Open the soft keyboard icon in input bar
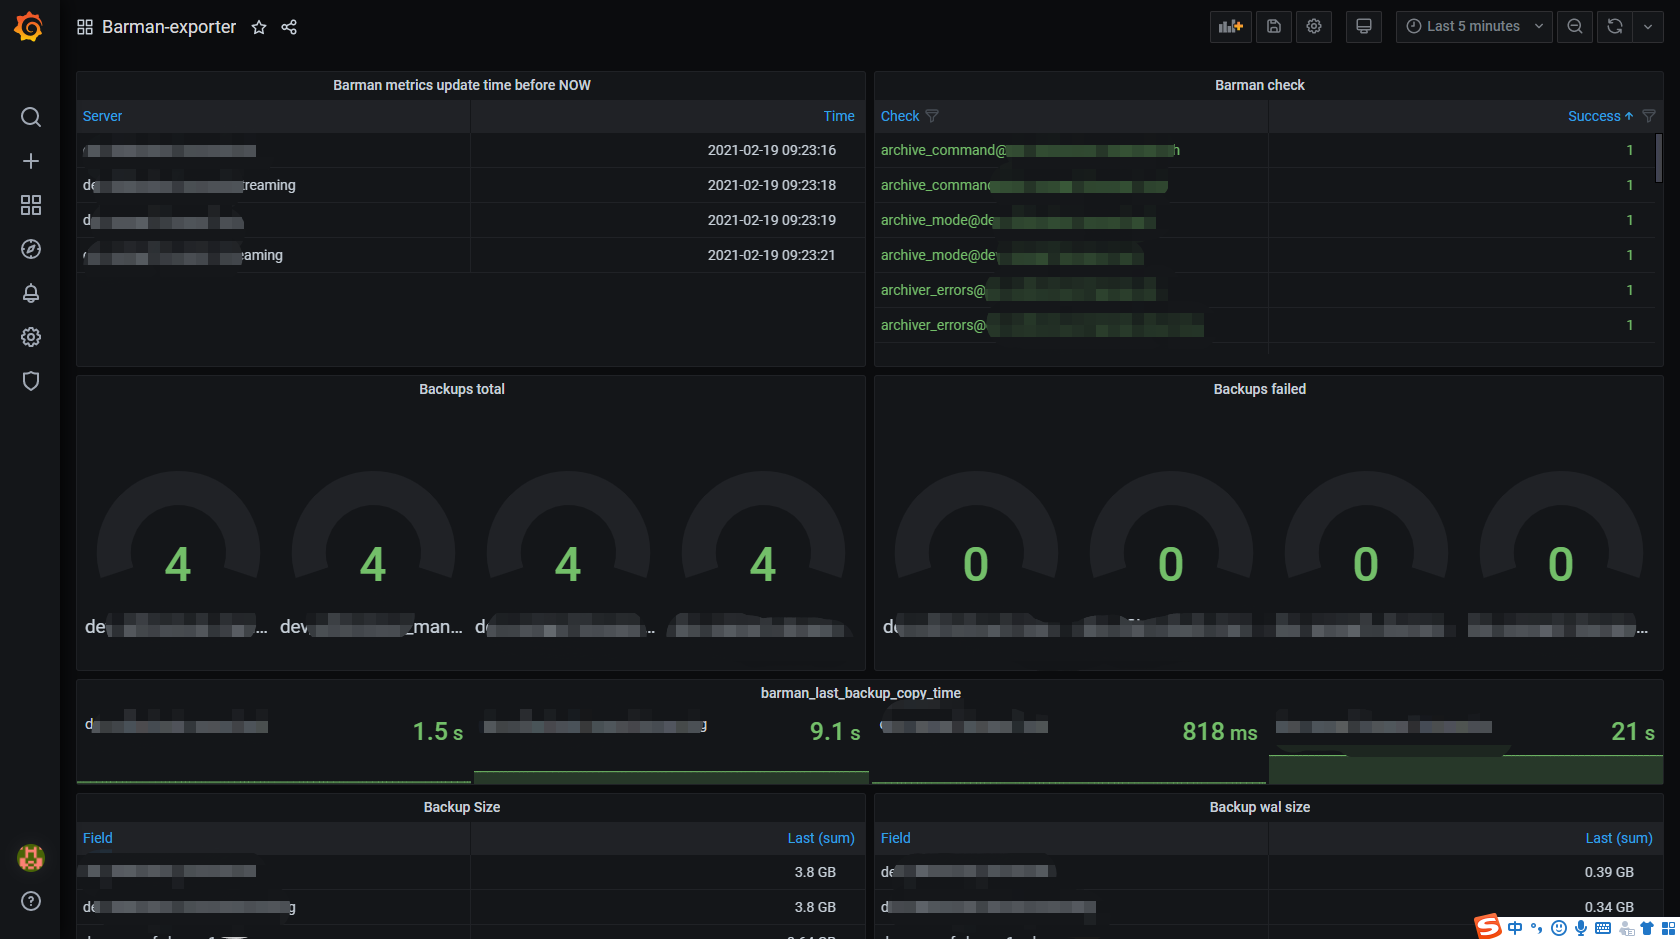 click(1603, 928)
